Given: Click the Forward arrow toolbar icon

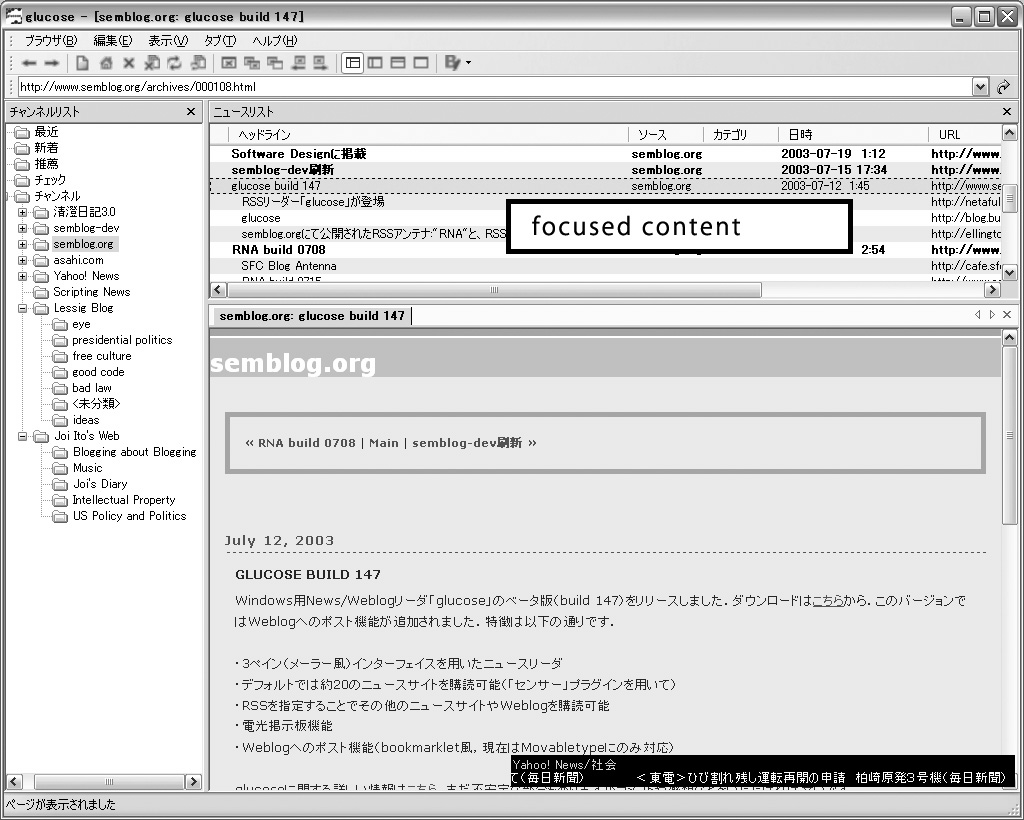Looking at the screenshot, I should tap(51, 63).
